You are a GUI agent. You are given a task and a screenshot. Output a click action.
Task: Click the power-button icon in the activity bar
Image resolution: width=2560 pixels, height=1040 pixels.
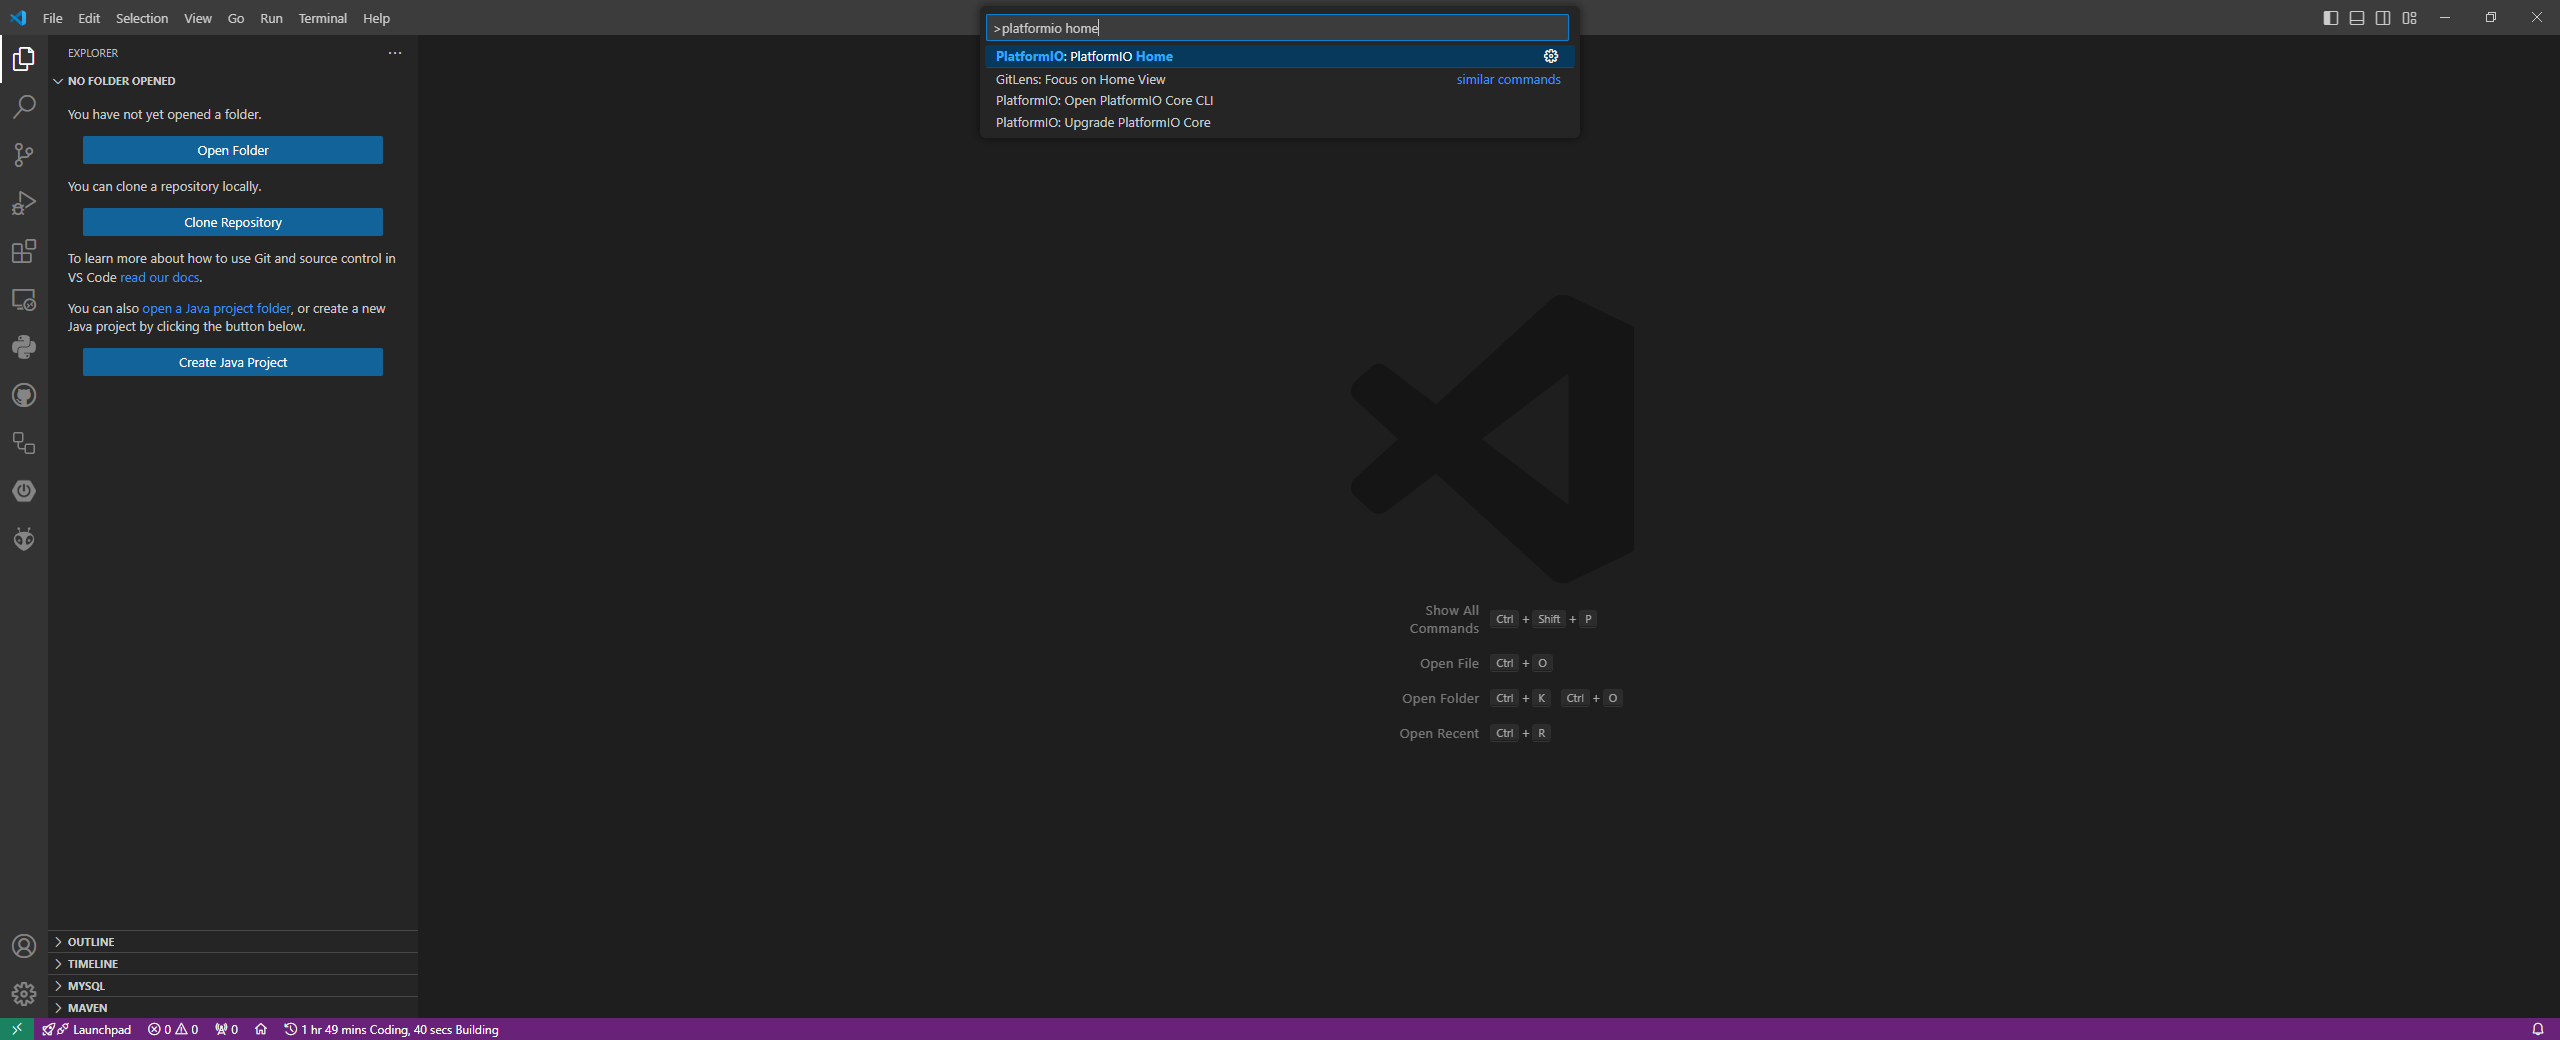tap(24, 491)
